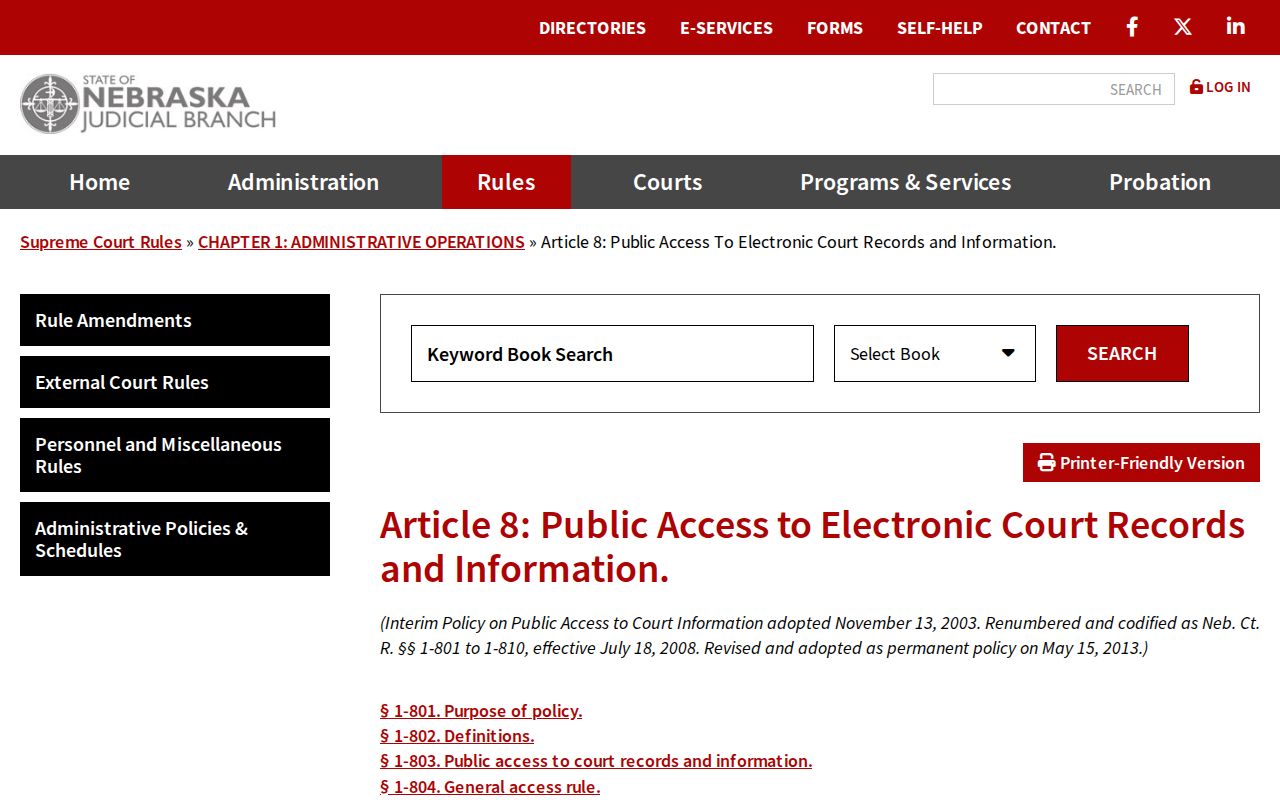Open the Administration tab
This screenshot has height=800, width=1280.
click(303, 182)
